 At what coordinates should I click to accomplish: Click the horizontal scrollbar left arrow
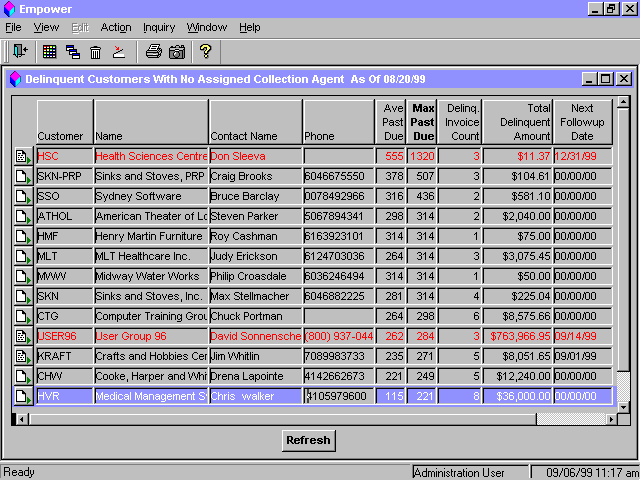pyautogui.click(x=21, y=419)
